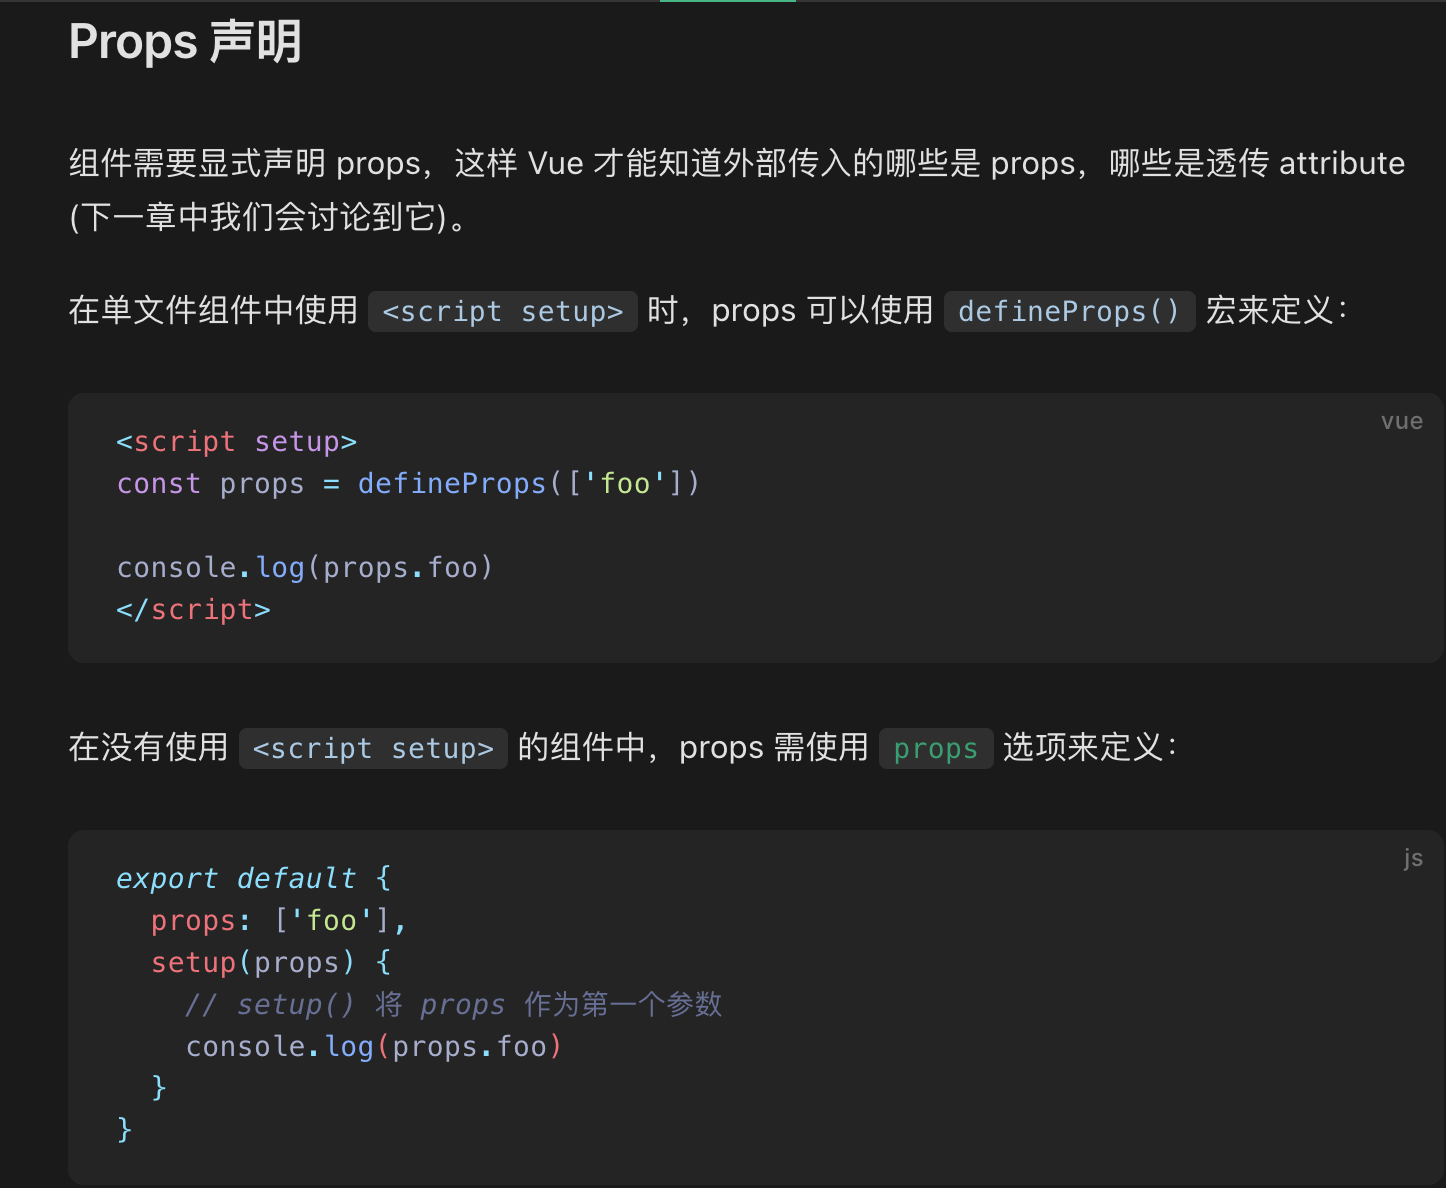This screenshot has height=1188, width=1446.
Task: Click the green `props` inline option code
Action: (x=935, y=748)
